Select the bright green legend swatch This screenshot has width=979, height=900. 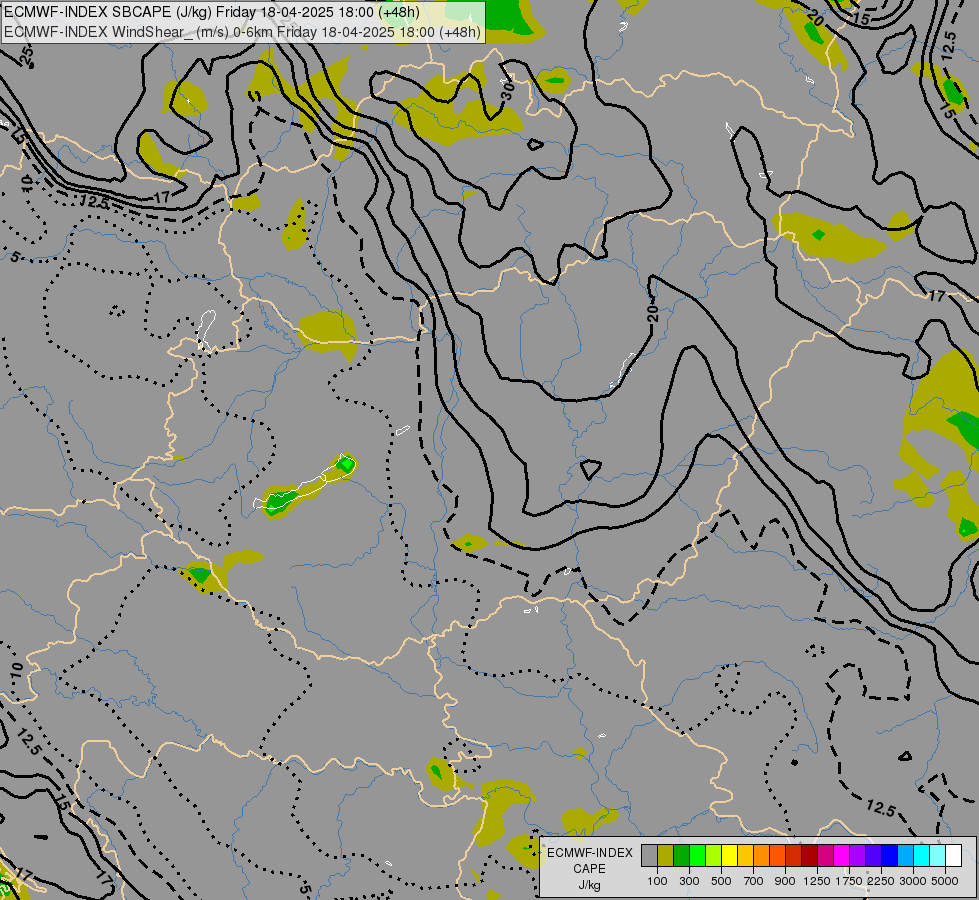tap(697, 855)
